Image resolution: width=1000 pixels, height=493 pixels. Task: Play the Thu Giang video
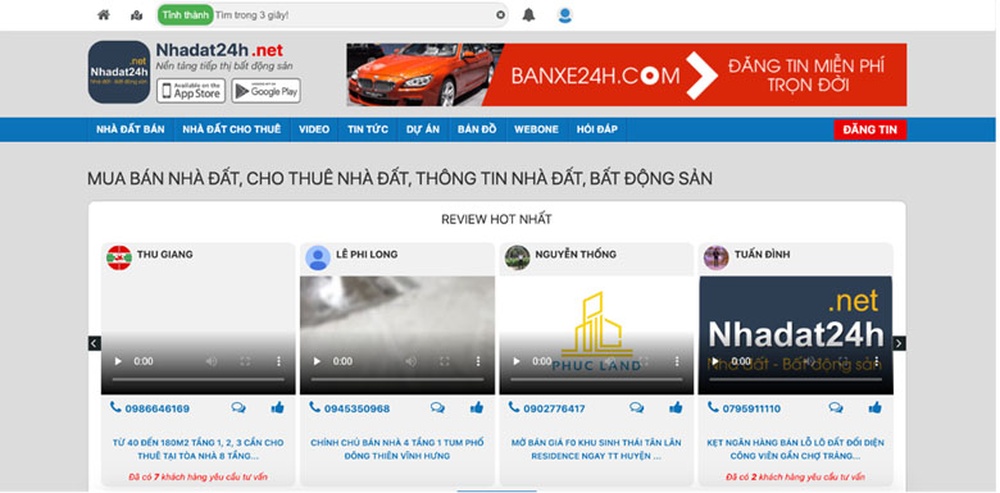118,361
